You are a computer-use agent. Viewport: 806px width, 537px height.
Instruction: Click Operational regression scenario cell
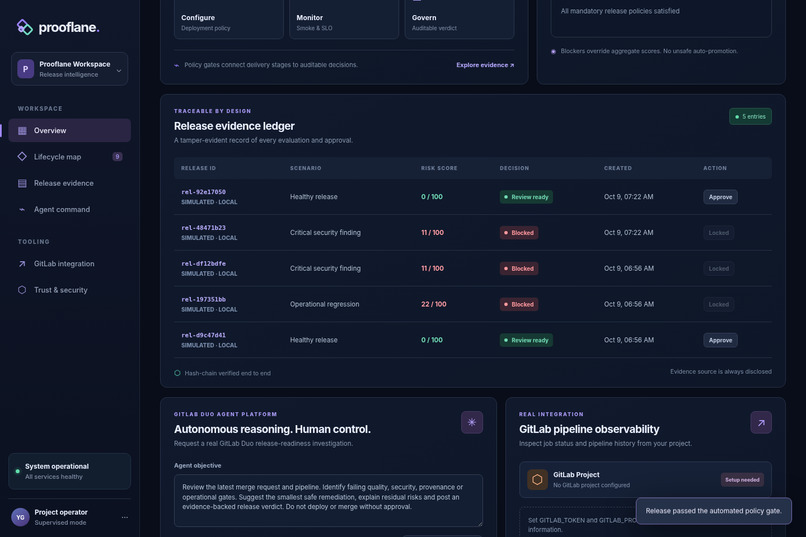click(324, 304)
